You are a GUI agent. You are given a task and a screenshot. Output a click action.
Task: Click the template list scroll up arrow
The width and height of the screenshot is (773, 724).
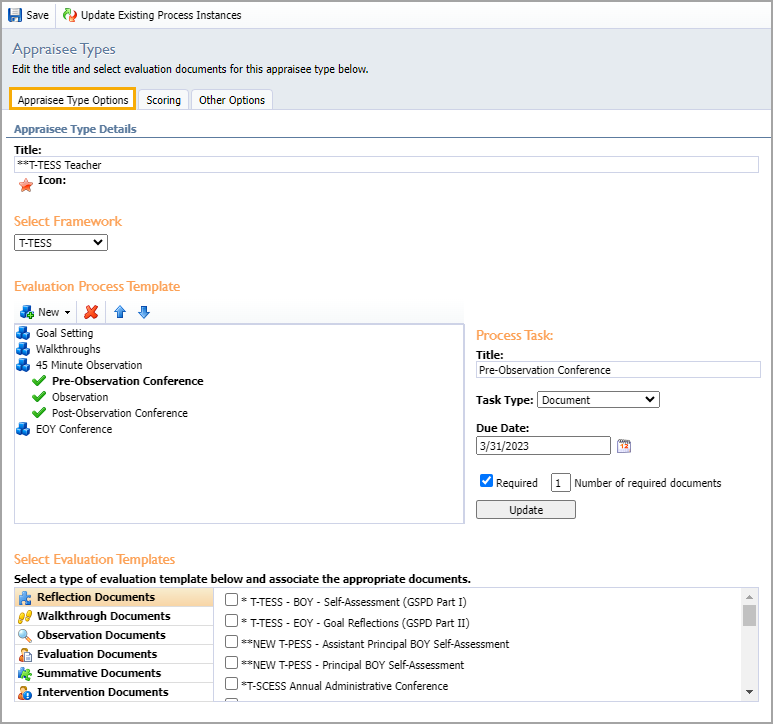(749, 597)
